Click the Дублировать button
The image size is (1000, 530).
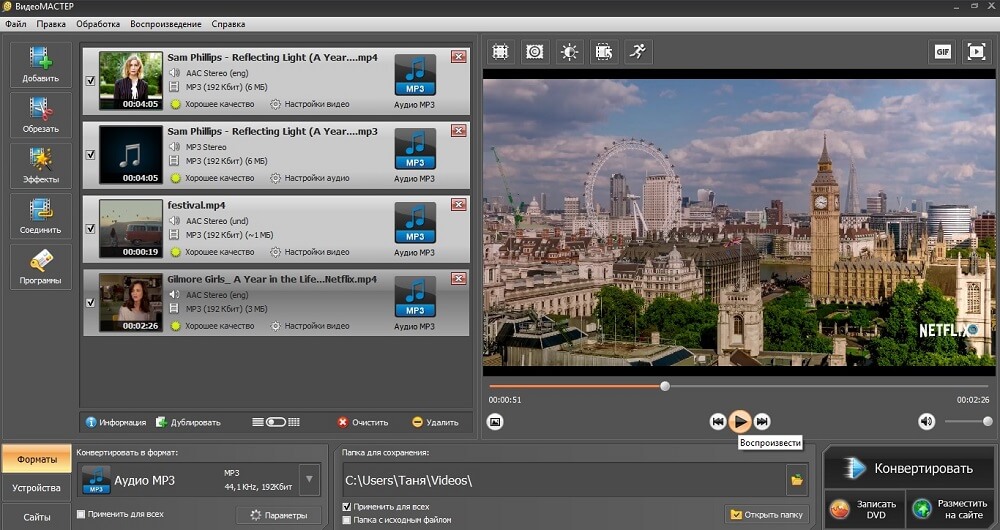pyautogui.click(x=189, y=422)
